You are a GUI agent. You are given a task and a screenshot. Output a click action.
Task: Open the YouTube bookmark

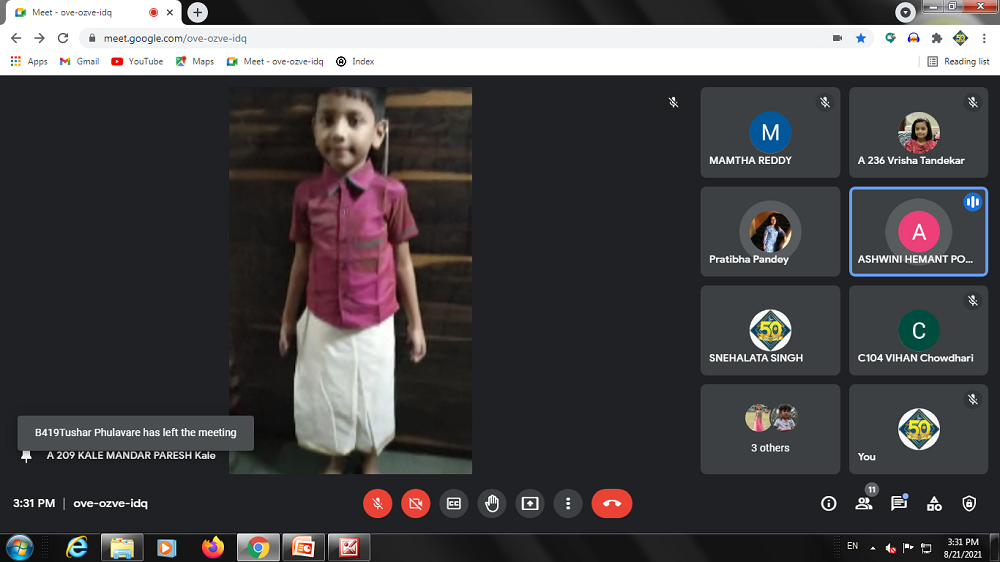[137, 61]
